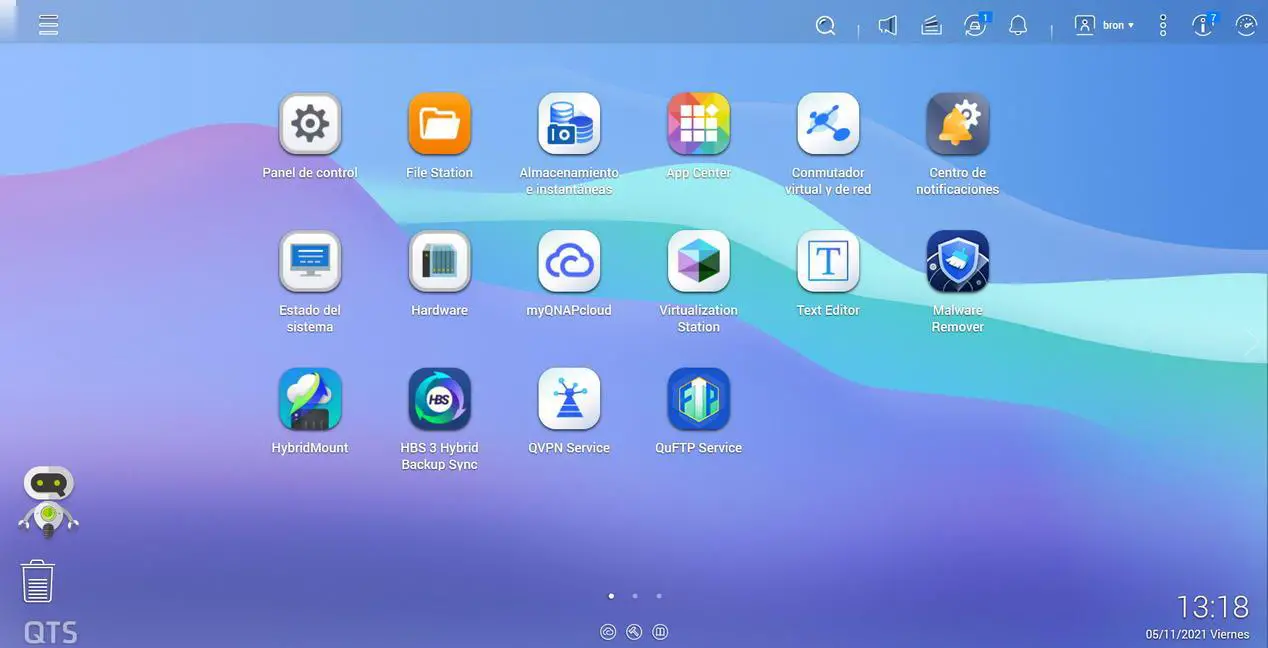Switch to the second desktop page dot

coord(635,595)
